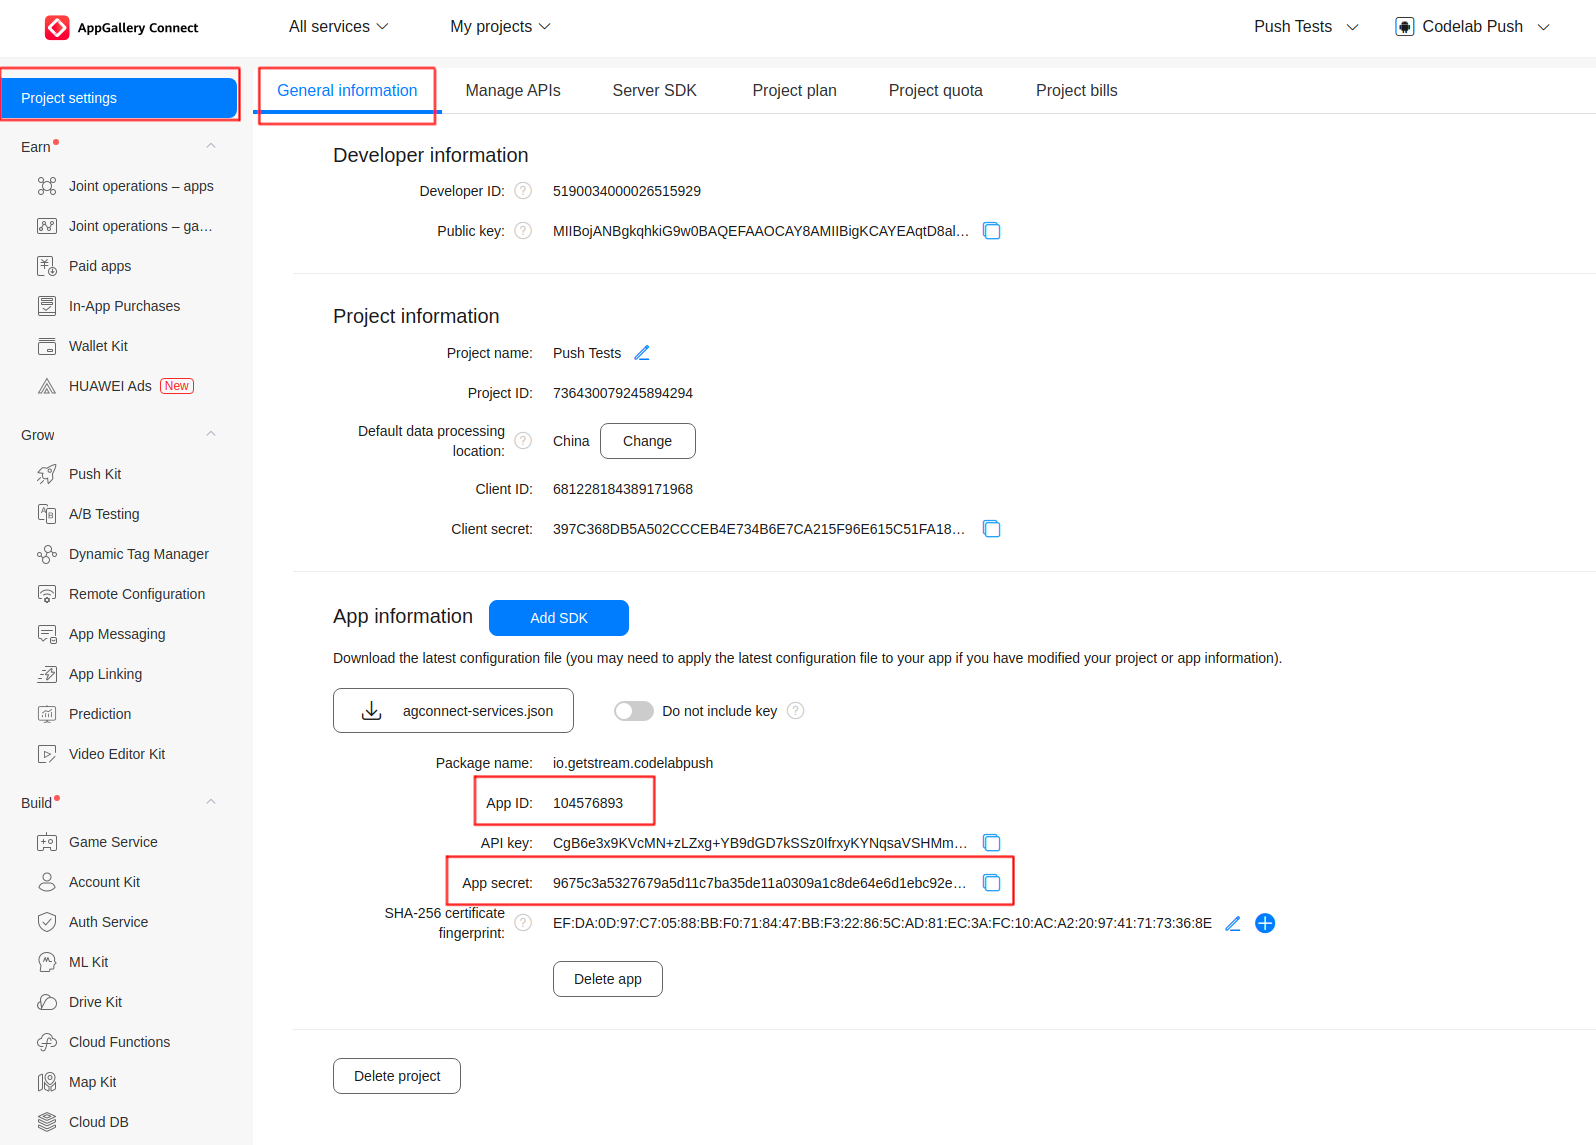Screen dimensions: 1596x1145
Task: Click the Remote Configuration icon
Action: pos(47,594)
